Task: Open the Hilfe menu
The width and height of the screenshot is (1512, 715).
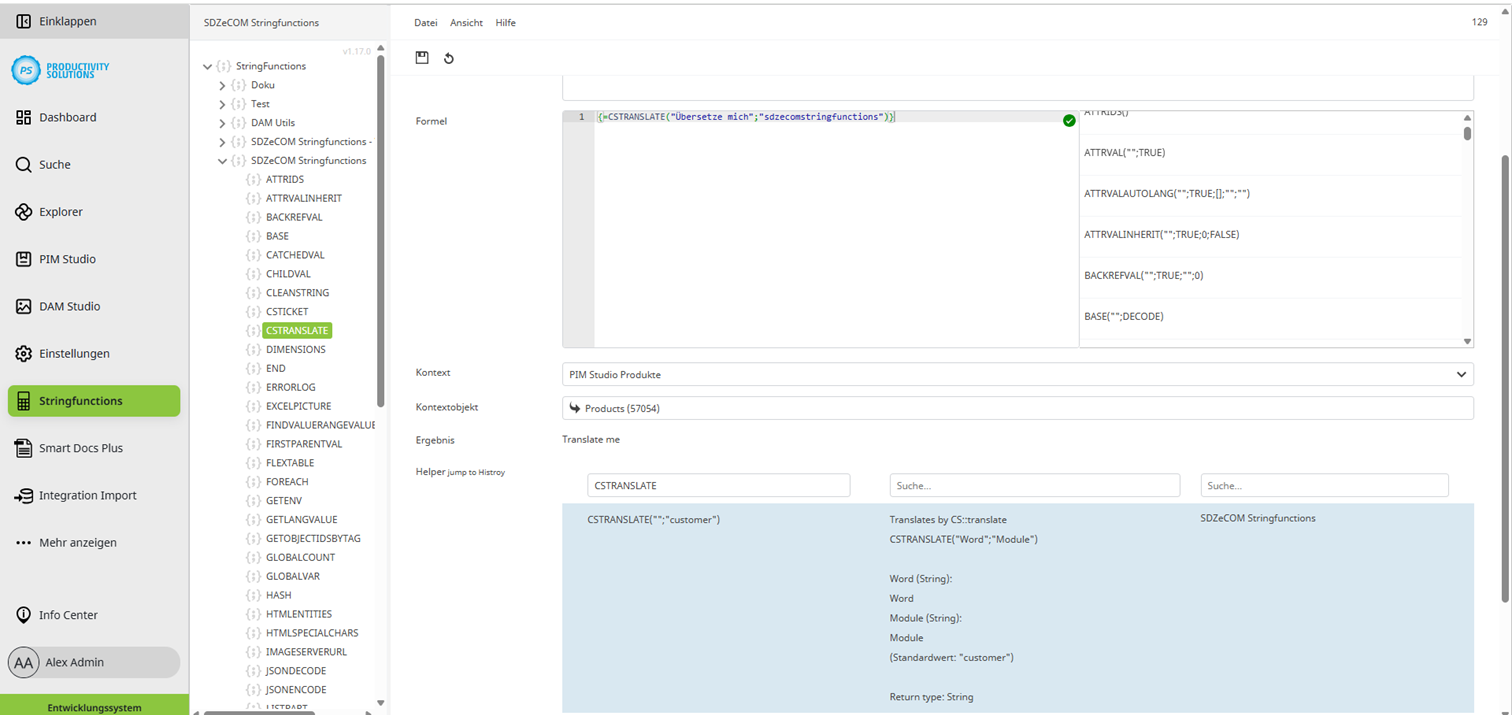Action: coord(506,22)
